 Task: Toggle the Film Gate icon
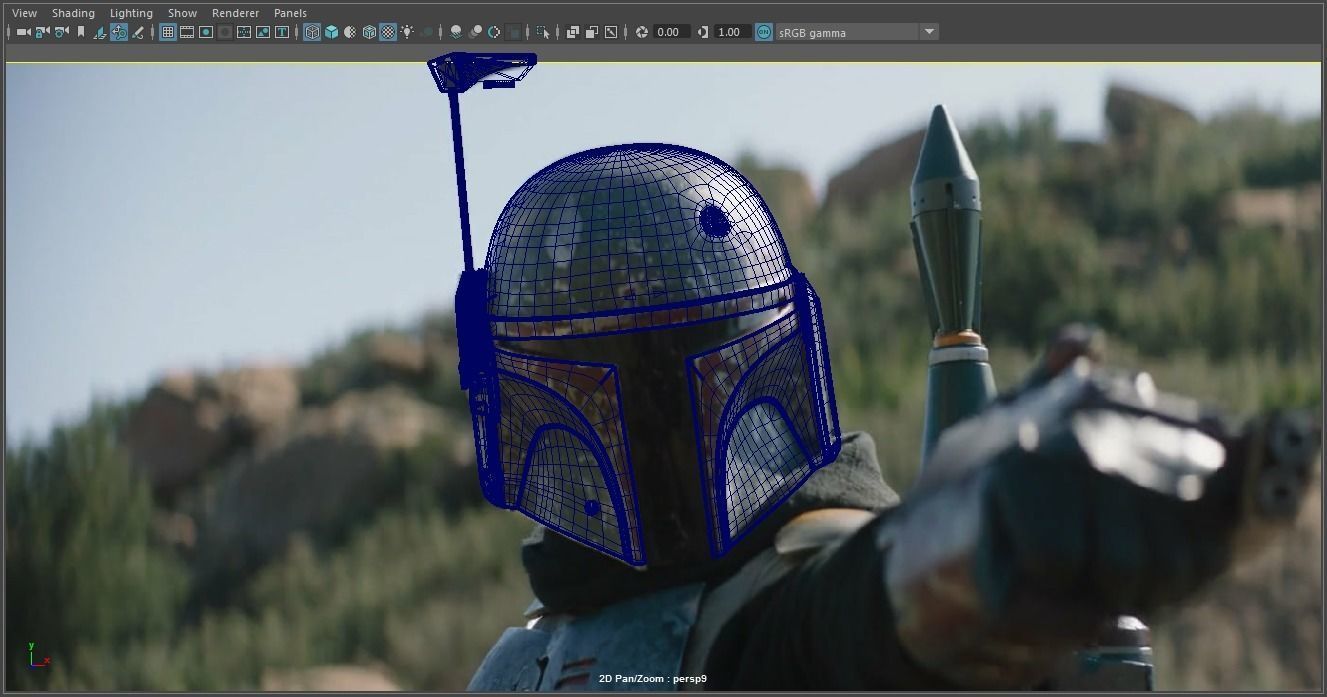point(187,32)
